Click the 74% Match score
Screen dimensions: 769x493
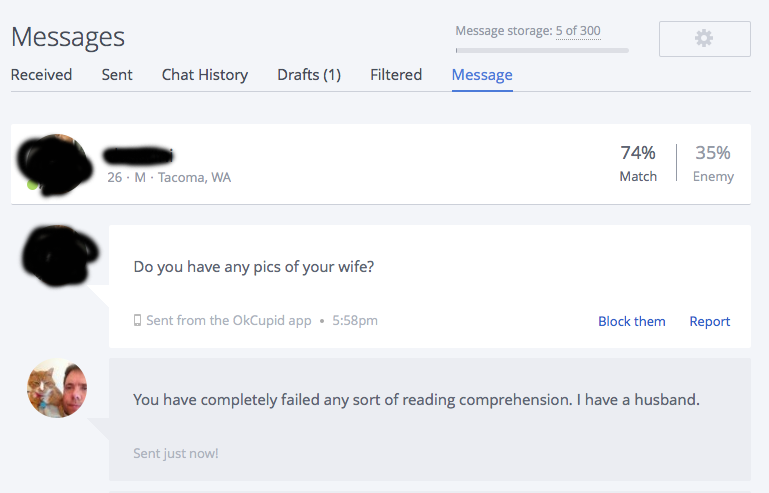(638, 163)
